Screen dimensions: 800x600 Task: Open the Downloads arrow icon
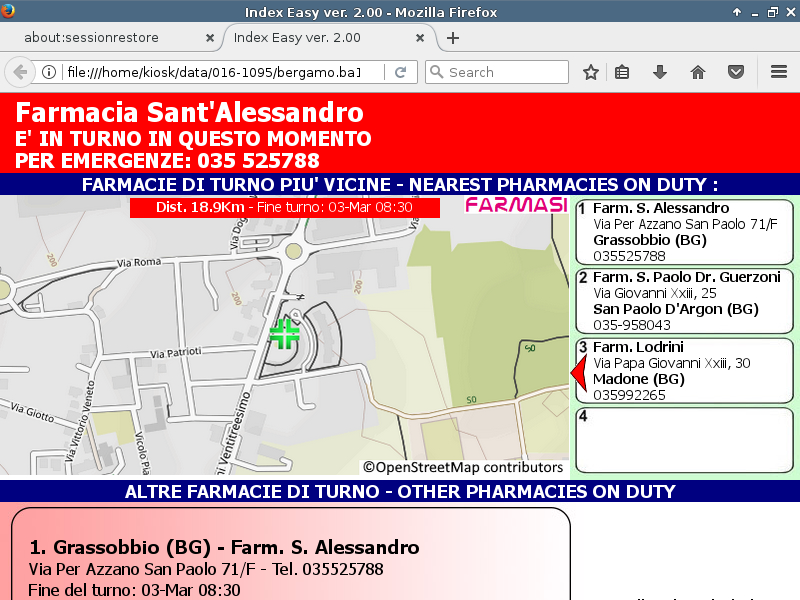(x=659, y=72)
